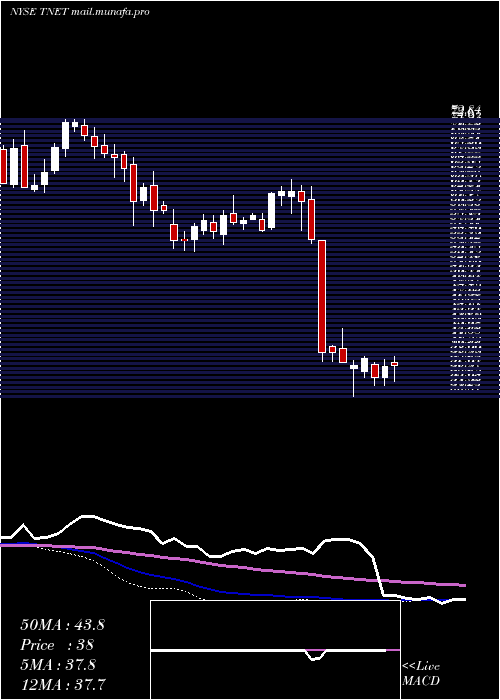500x700 pixels.
Task: Click the long red crash candlestick
Action: (322, 296)
